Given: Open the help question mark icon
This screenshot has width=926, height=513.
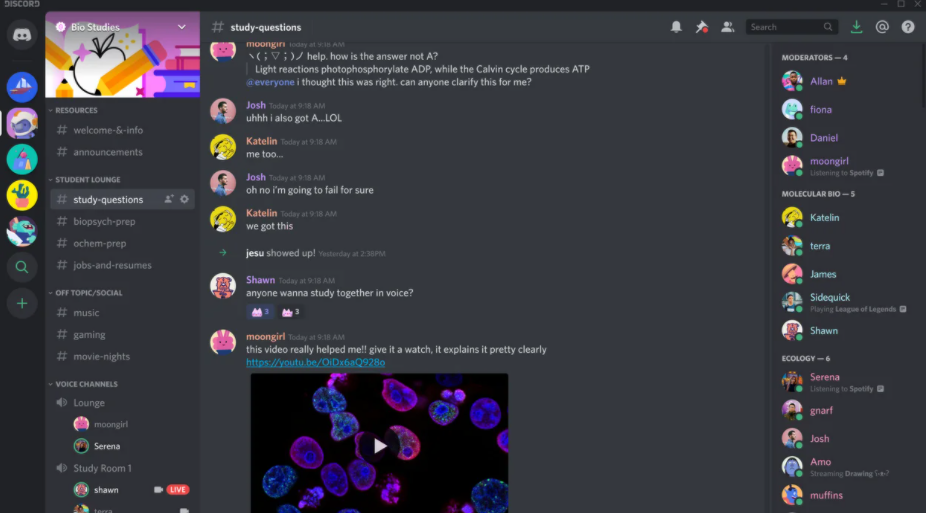Looking at the screenshot, I should 908,27.
